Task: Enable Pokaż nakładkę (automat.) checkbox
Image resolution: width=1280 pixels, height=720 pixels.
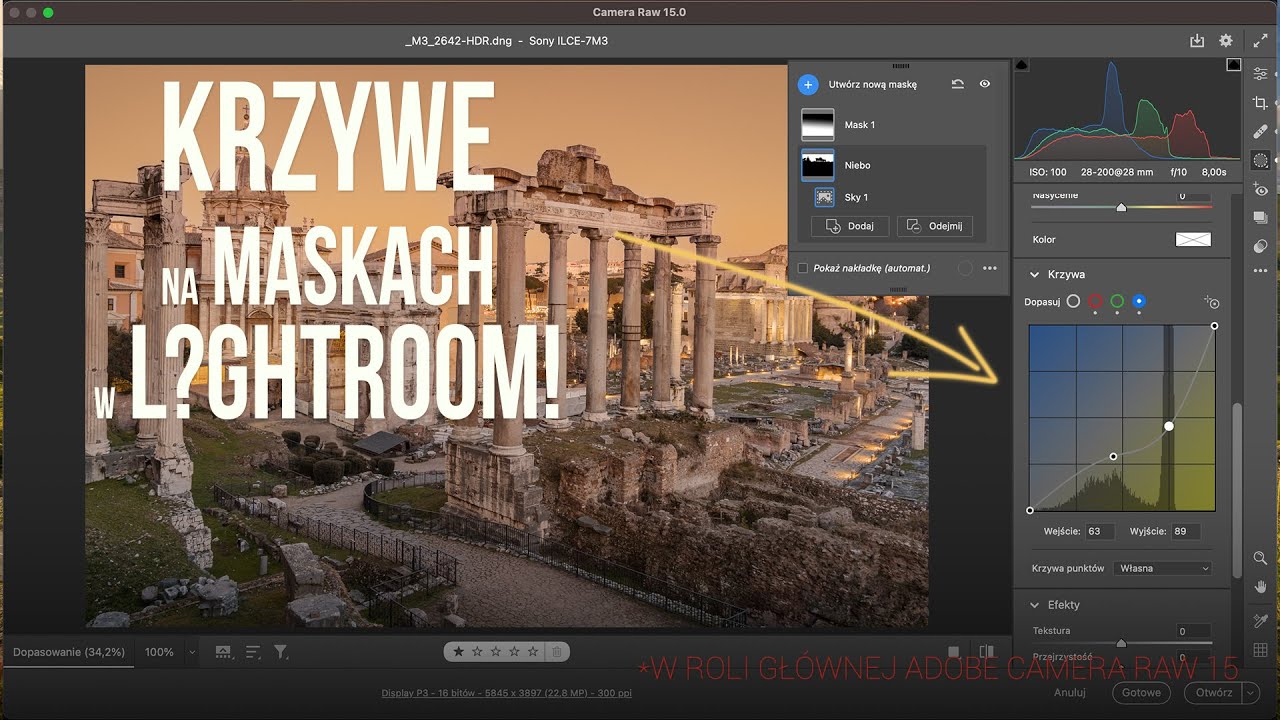Action: [803, 268]
